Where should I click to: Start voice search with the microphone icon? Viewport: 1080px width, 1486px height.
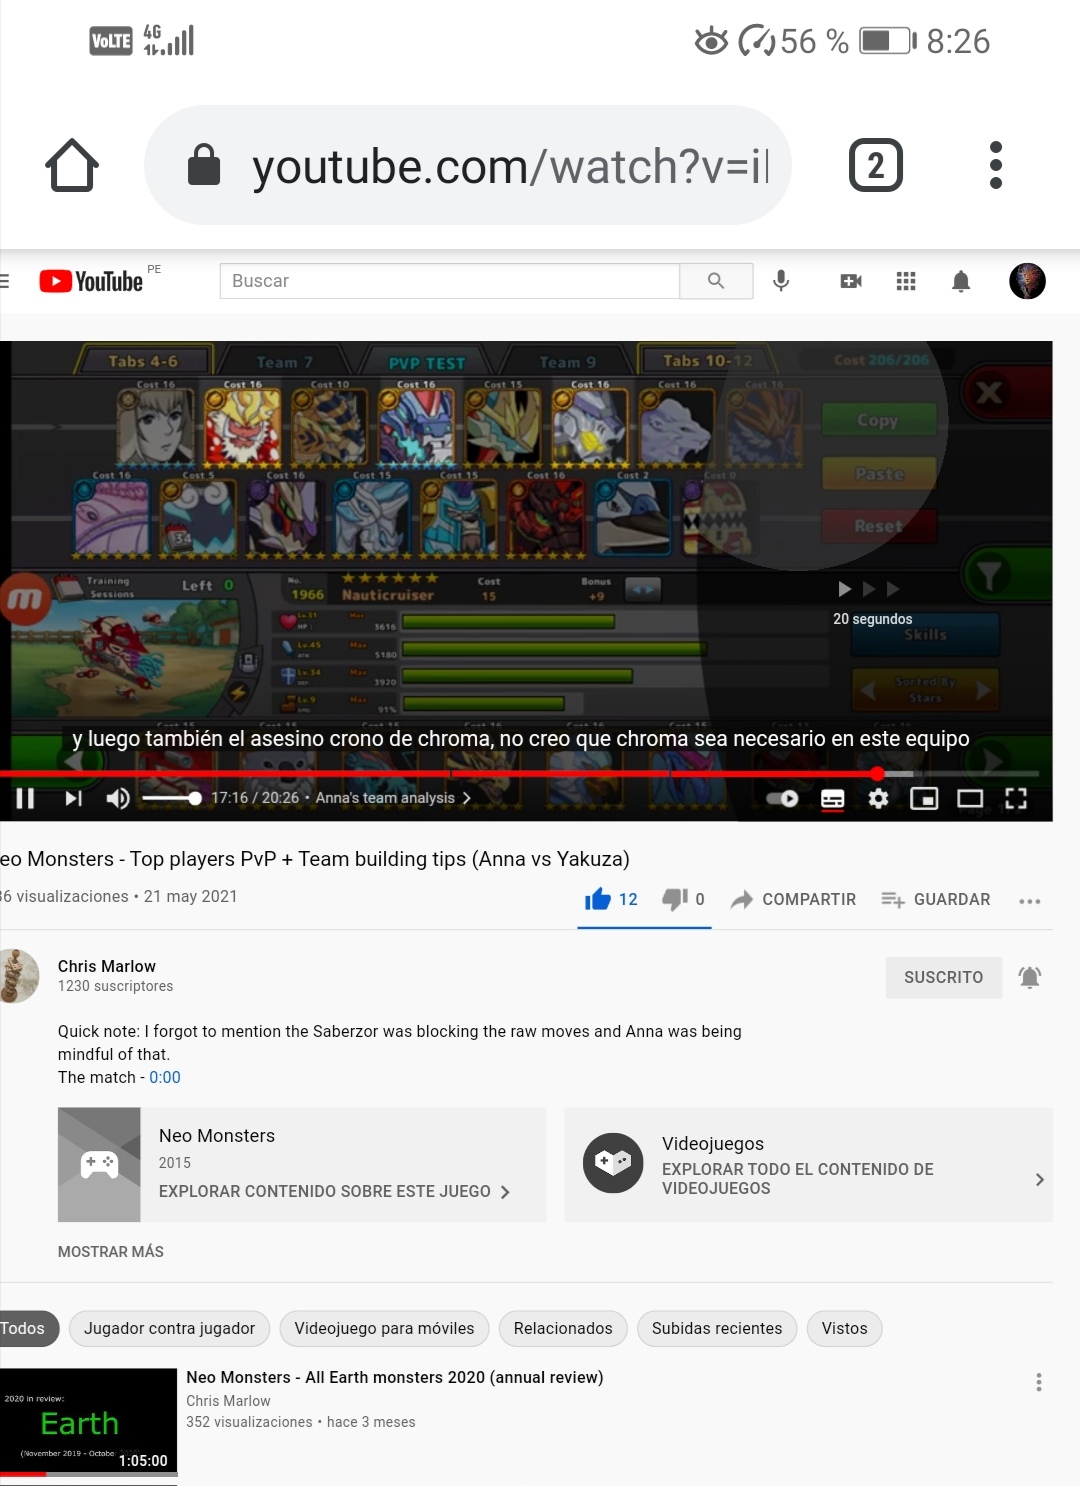click(x=781, y=281)
